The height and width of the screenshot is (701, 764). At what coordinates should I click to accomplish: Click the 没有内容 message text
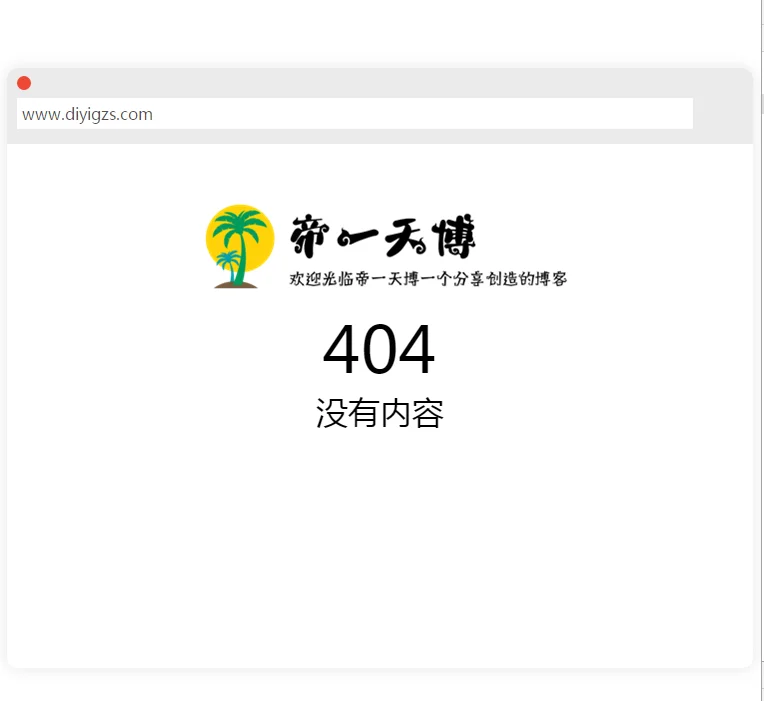click(x=380, y=413)
